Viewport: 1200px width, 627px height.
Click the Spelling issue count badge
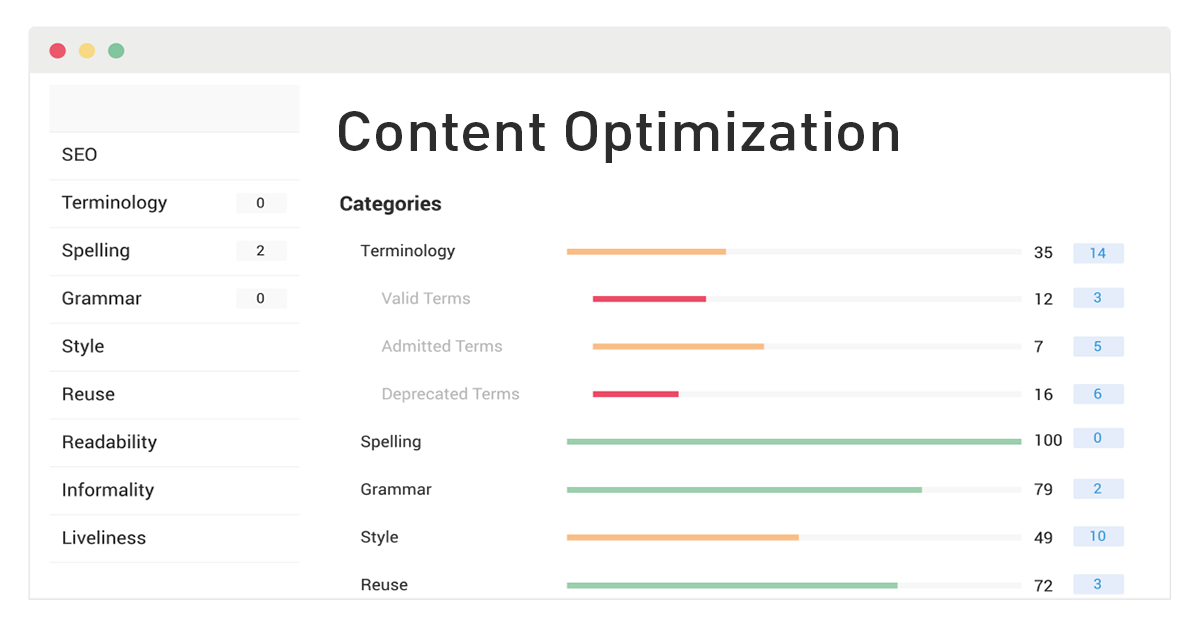pyautogui.click(x=261, y=250)
